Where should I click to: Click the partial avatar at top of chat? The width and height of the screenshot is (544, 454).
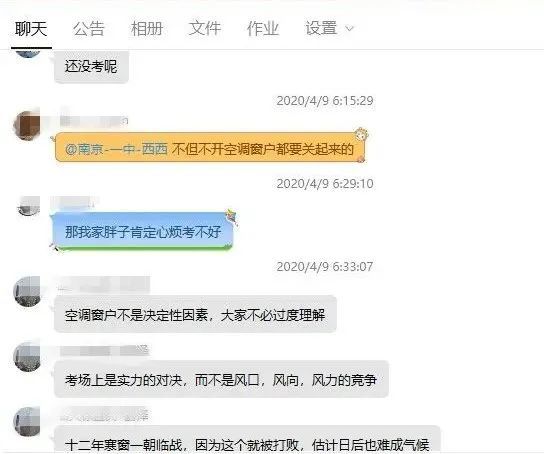tap(28, 53)
